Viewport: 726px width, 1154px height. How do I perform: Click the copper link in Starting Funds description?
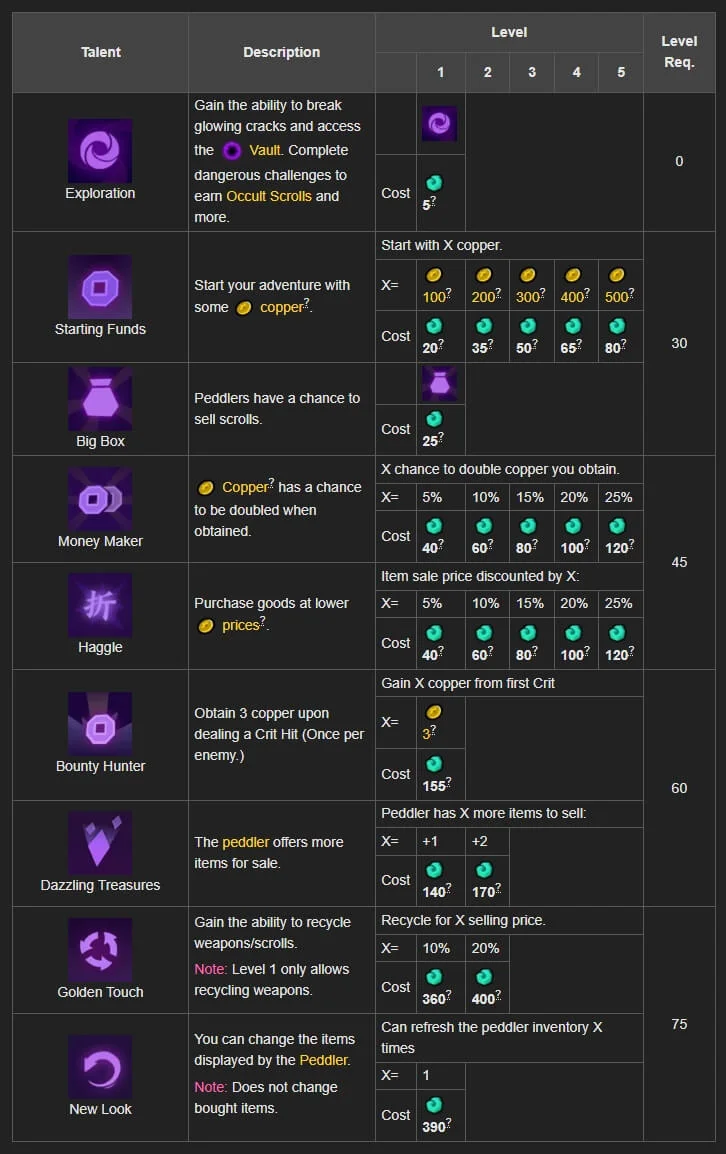[x=281, y=307]
